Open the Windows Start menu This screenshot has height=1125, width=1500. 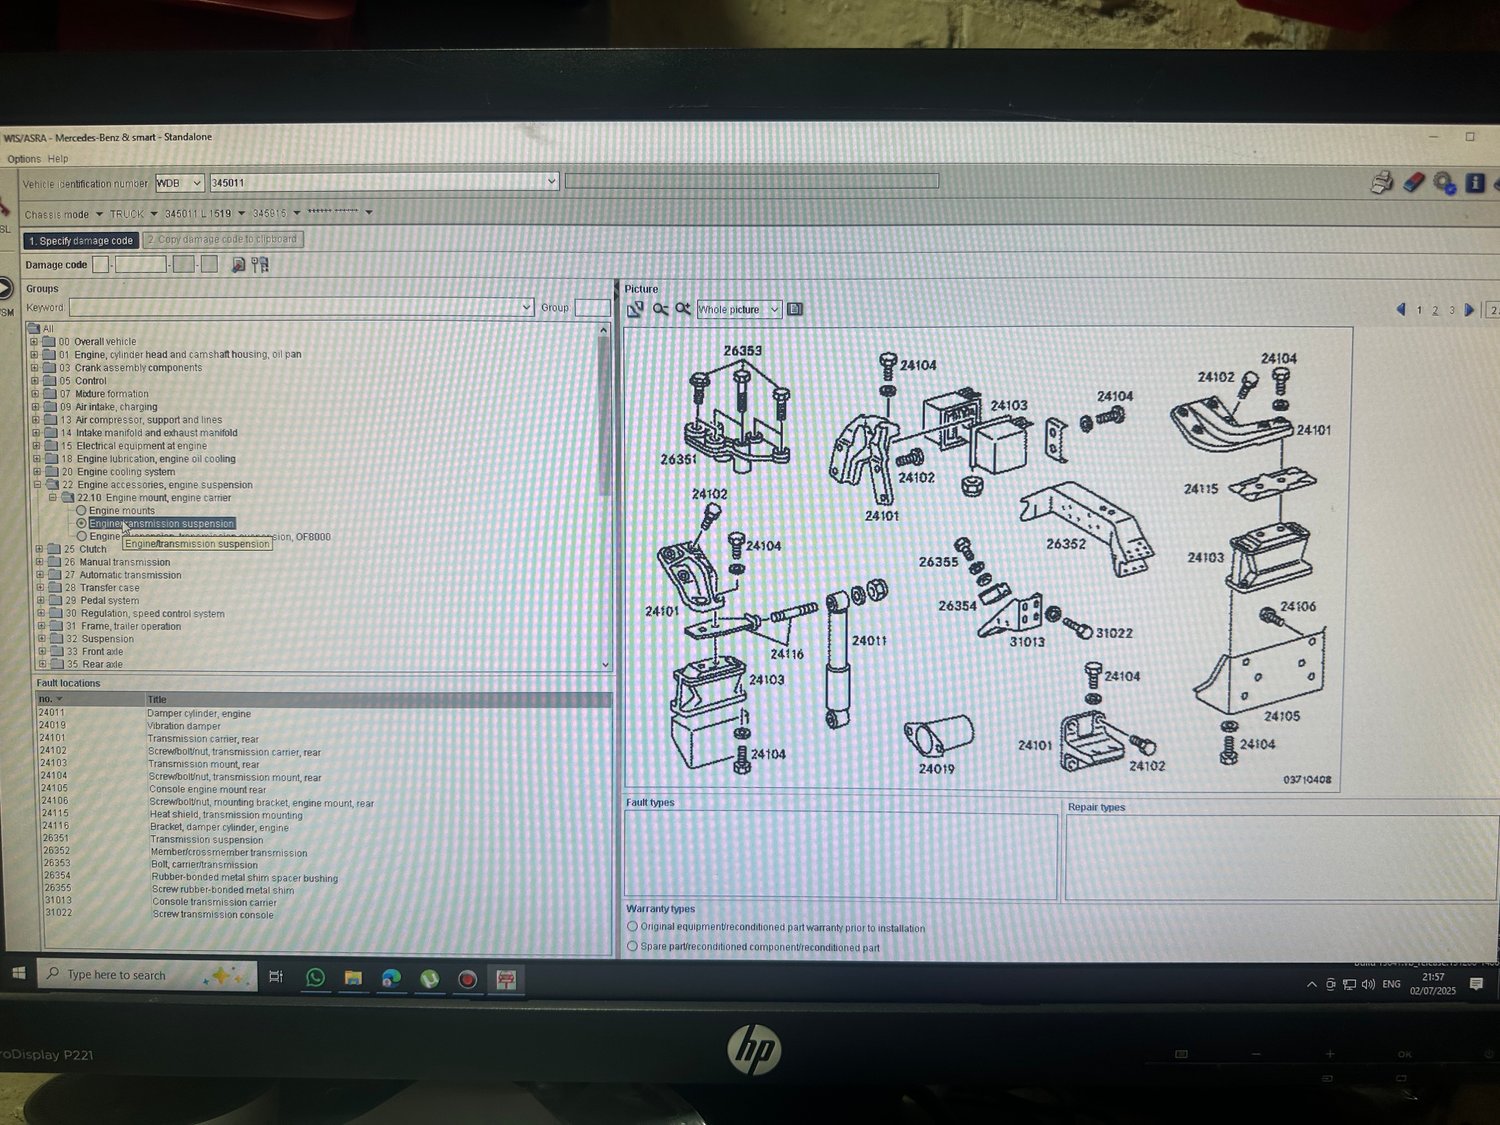(x=18, y=973)
